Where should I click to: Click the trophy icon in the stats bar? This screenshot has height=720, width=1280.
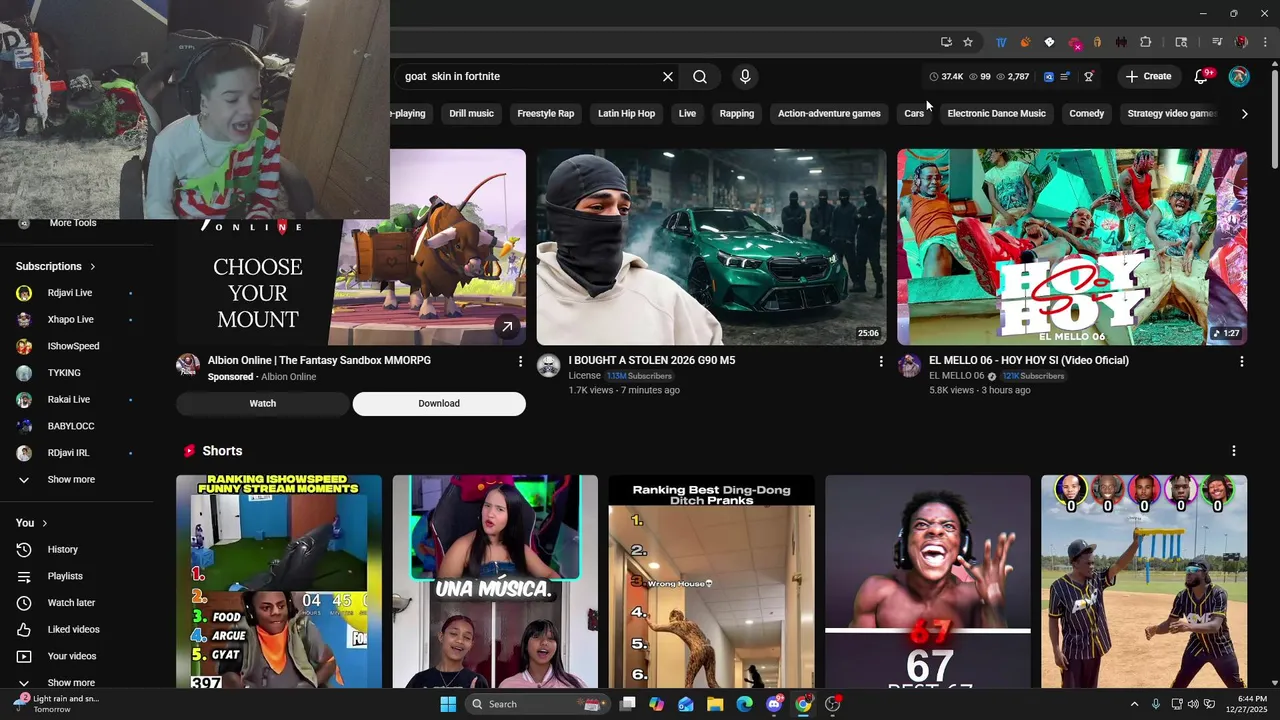tap(1089, 77)
